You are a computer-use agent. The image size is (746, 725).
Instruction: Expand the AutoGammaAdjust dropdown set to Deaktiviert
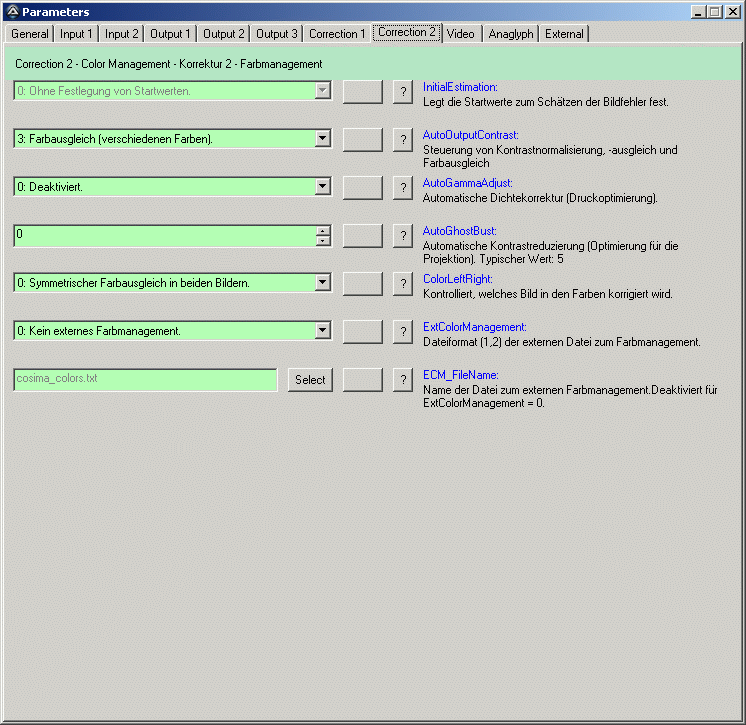point(322,186)
